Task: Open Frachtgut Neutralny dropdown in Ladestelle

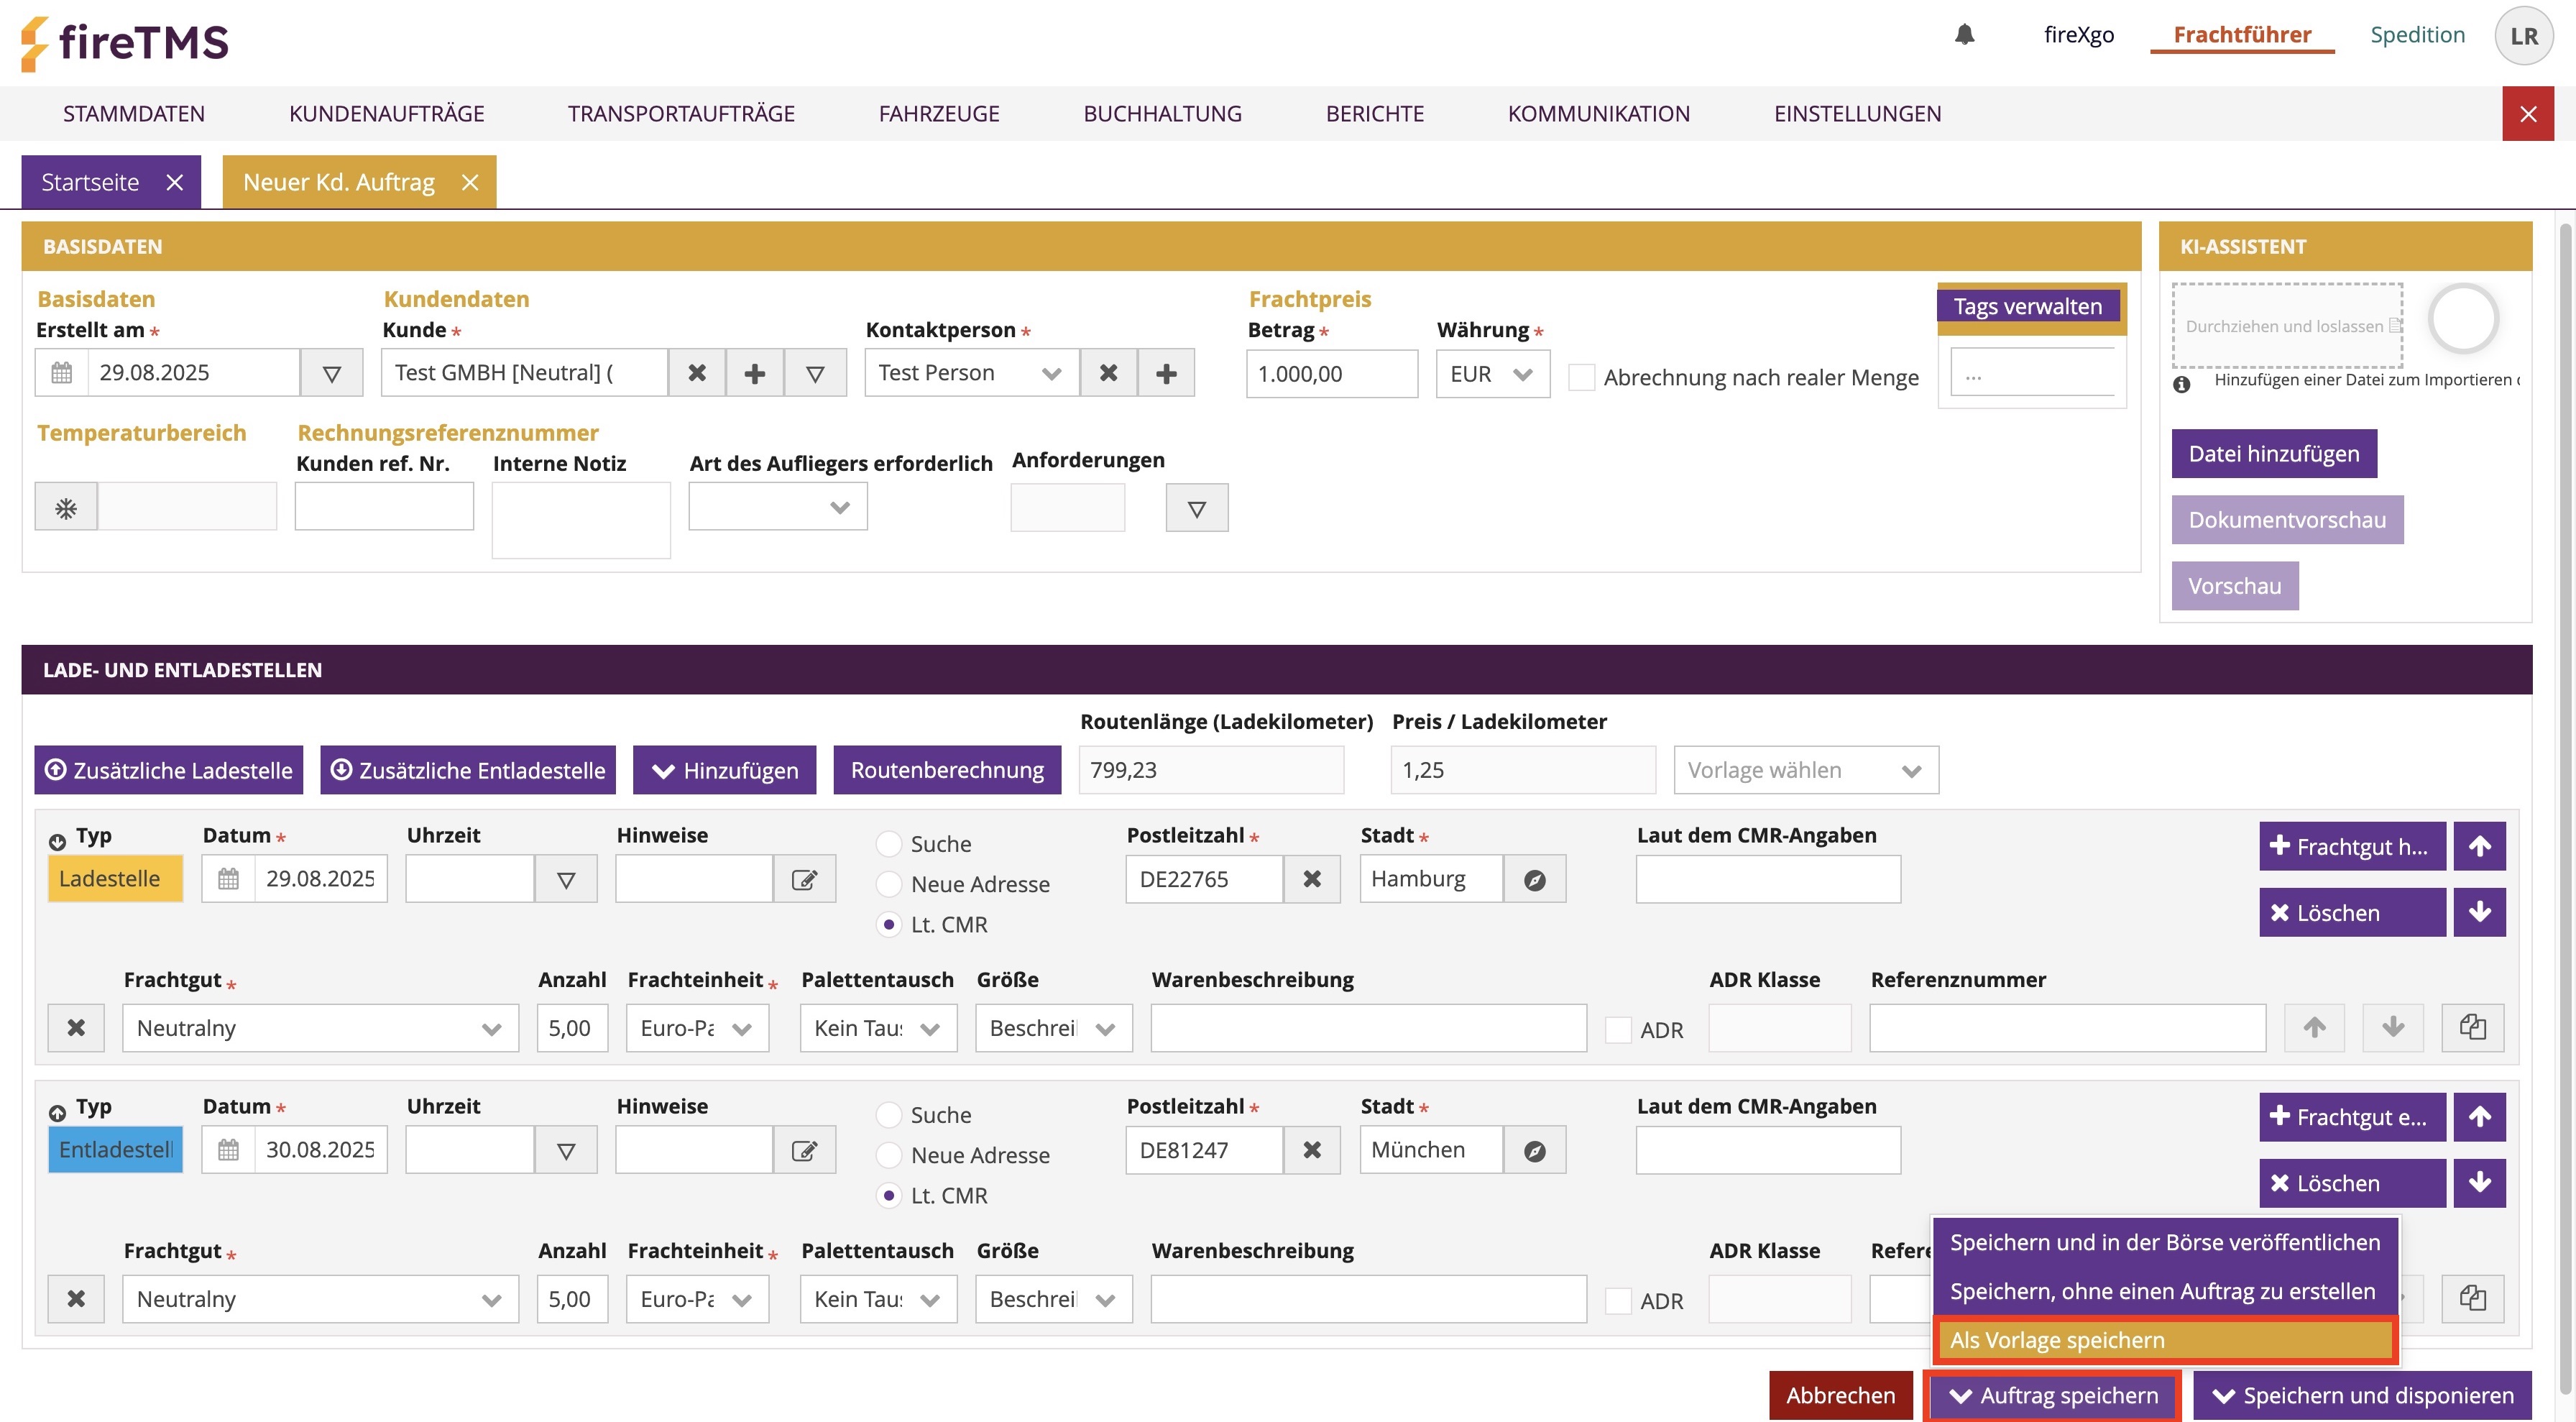Action: tap(321, 1028)
